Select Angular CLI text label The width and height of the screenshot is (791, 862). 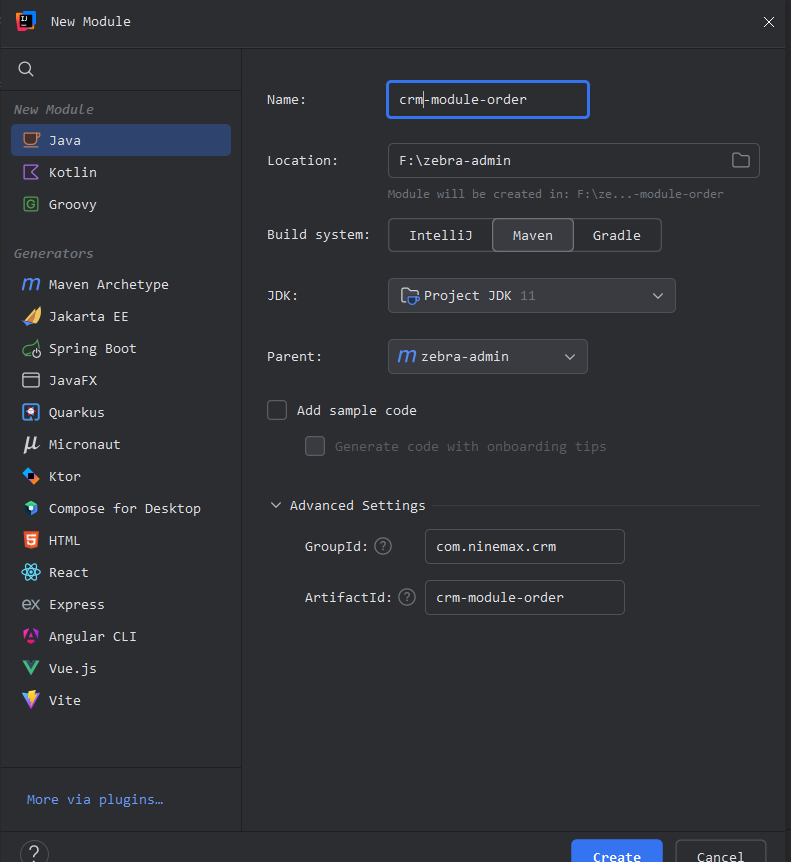point(92,637)
